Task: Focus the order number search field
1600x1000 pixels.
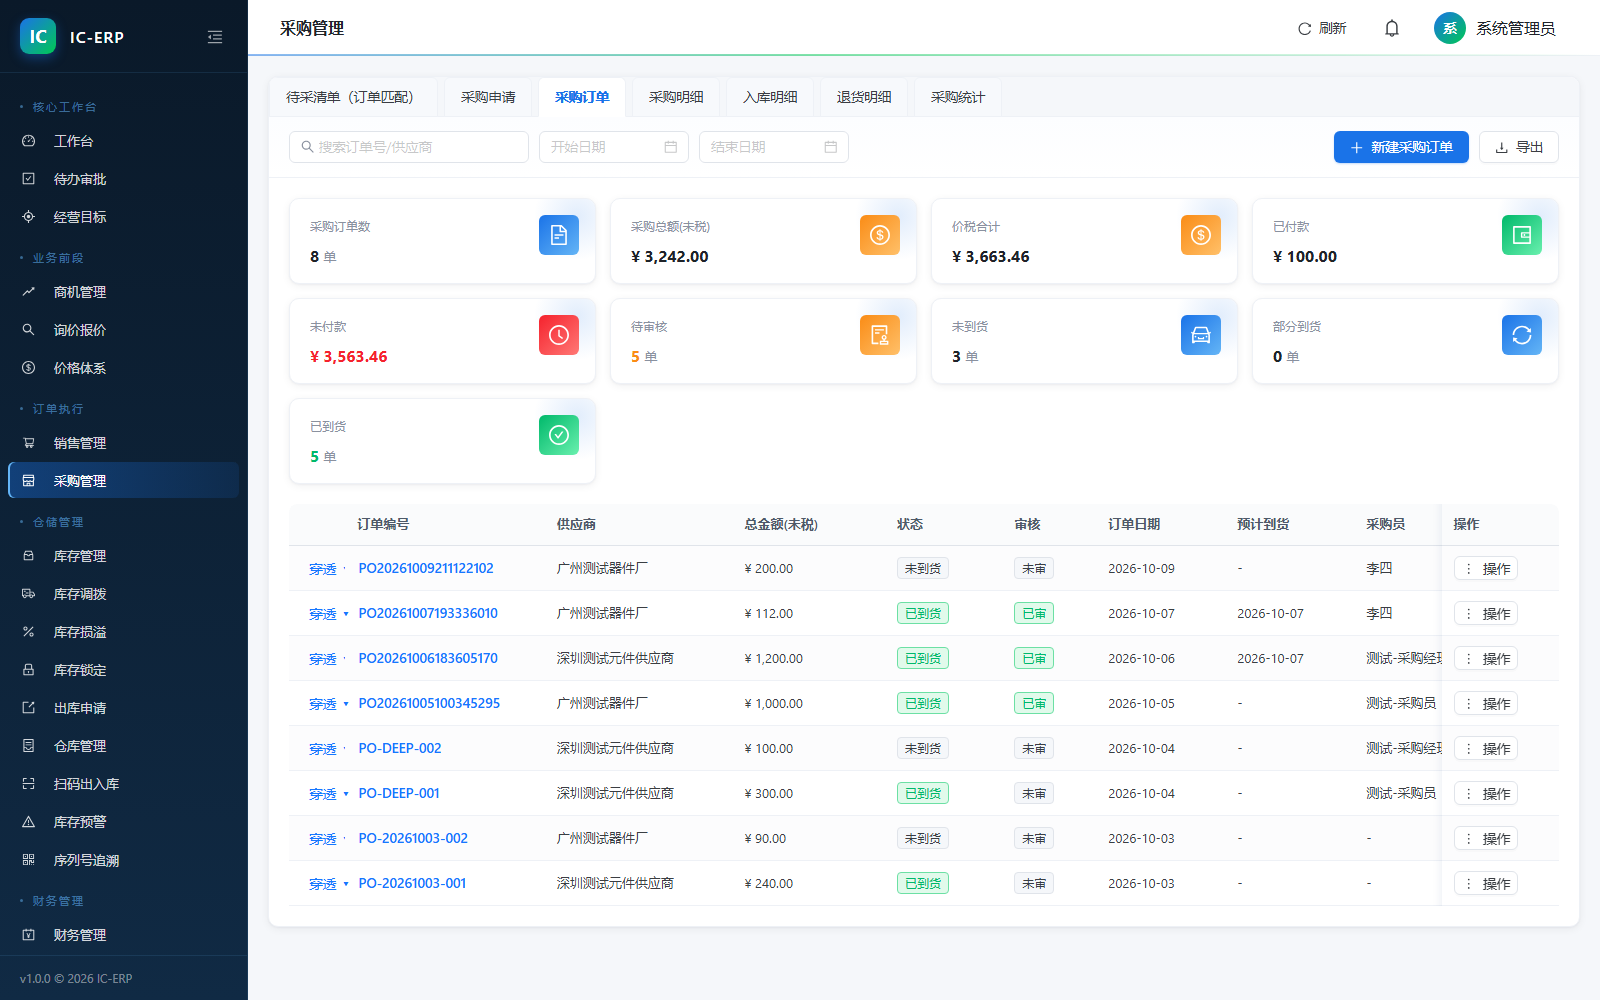Action: coord(409,147)
